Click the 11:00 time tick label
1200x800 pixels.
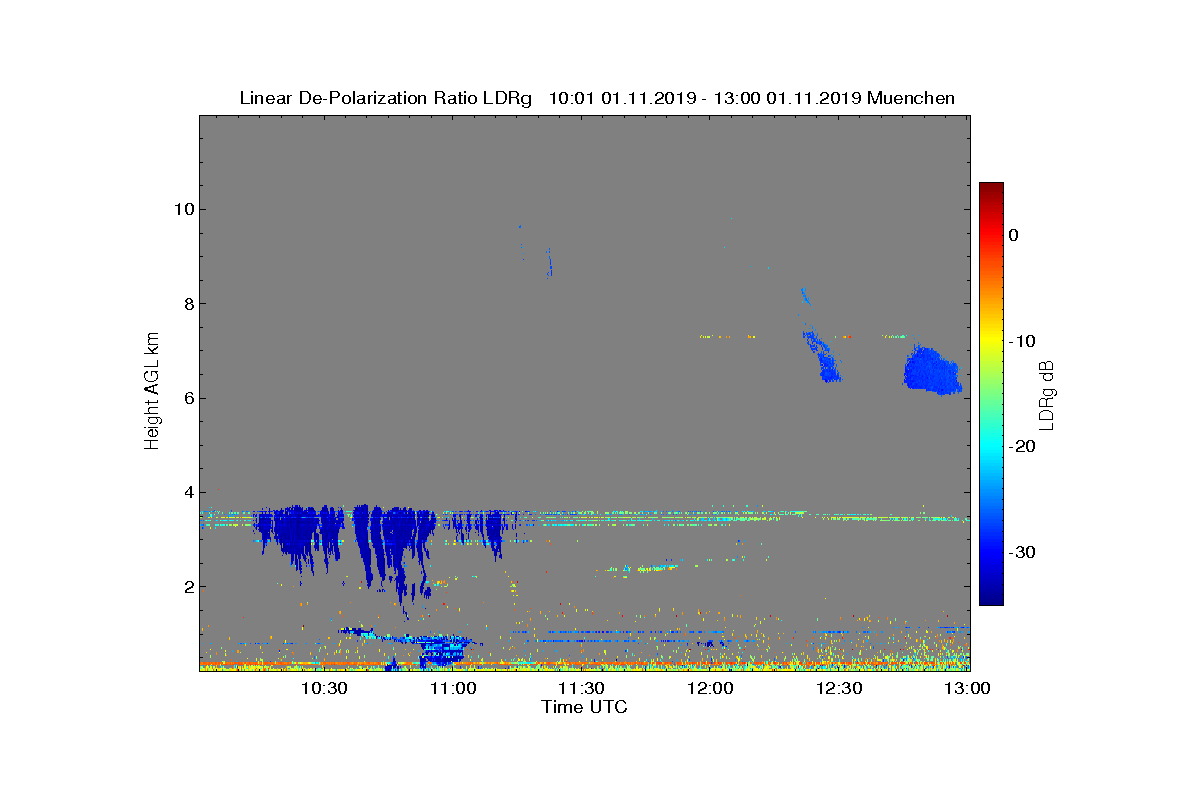[x=453, y=688]
